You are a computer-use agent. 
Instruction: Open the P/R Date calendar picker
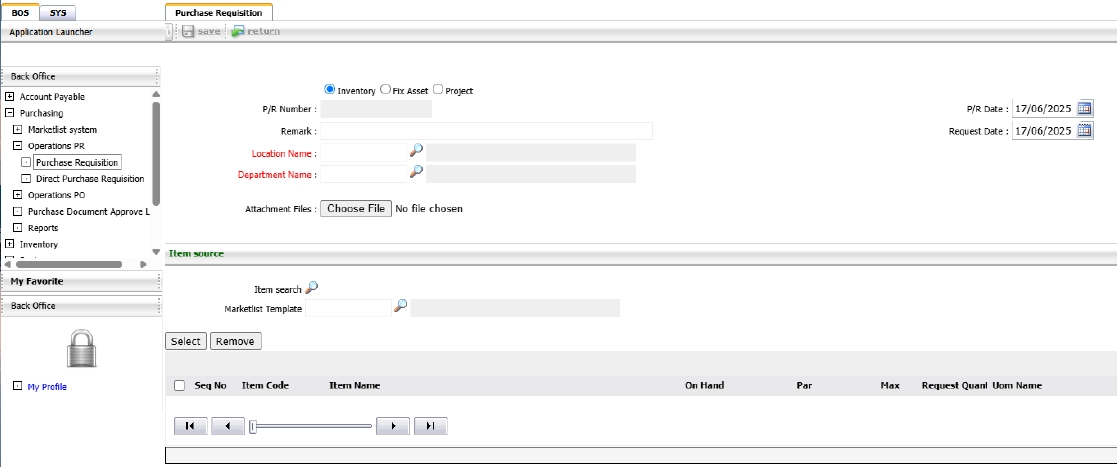point(1085,108)
